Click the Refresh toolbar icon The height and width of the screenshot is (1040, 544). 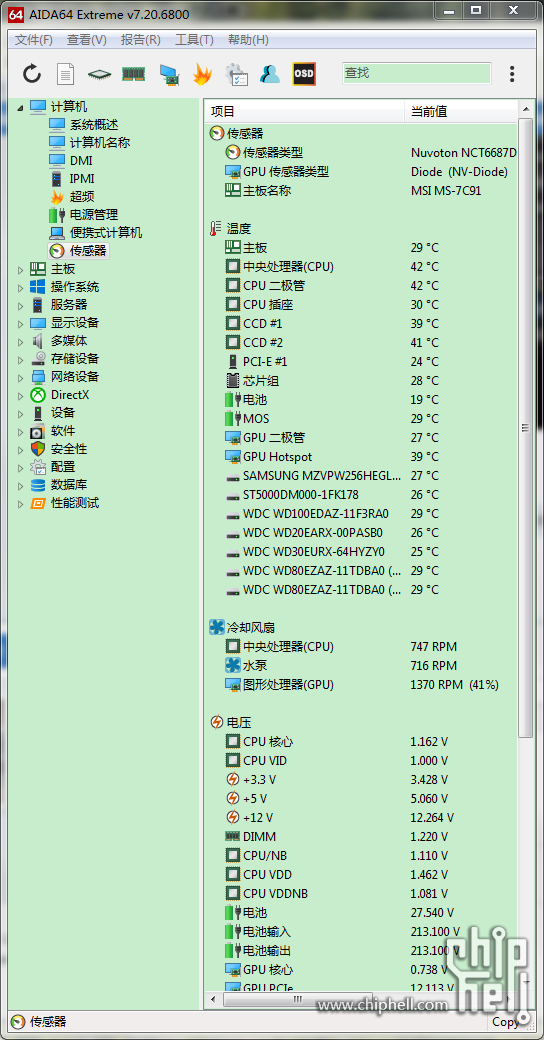pyautogui.click(x=32, y=74)
